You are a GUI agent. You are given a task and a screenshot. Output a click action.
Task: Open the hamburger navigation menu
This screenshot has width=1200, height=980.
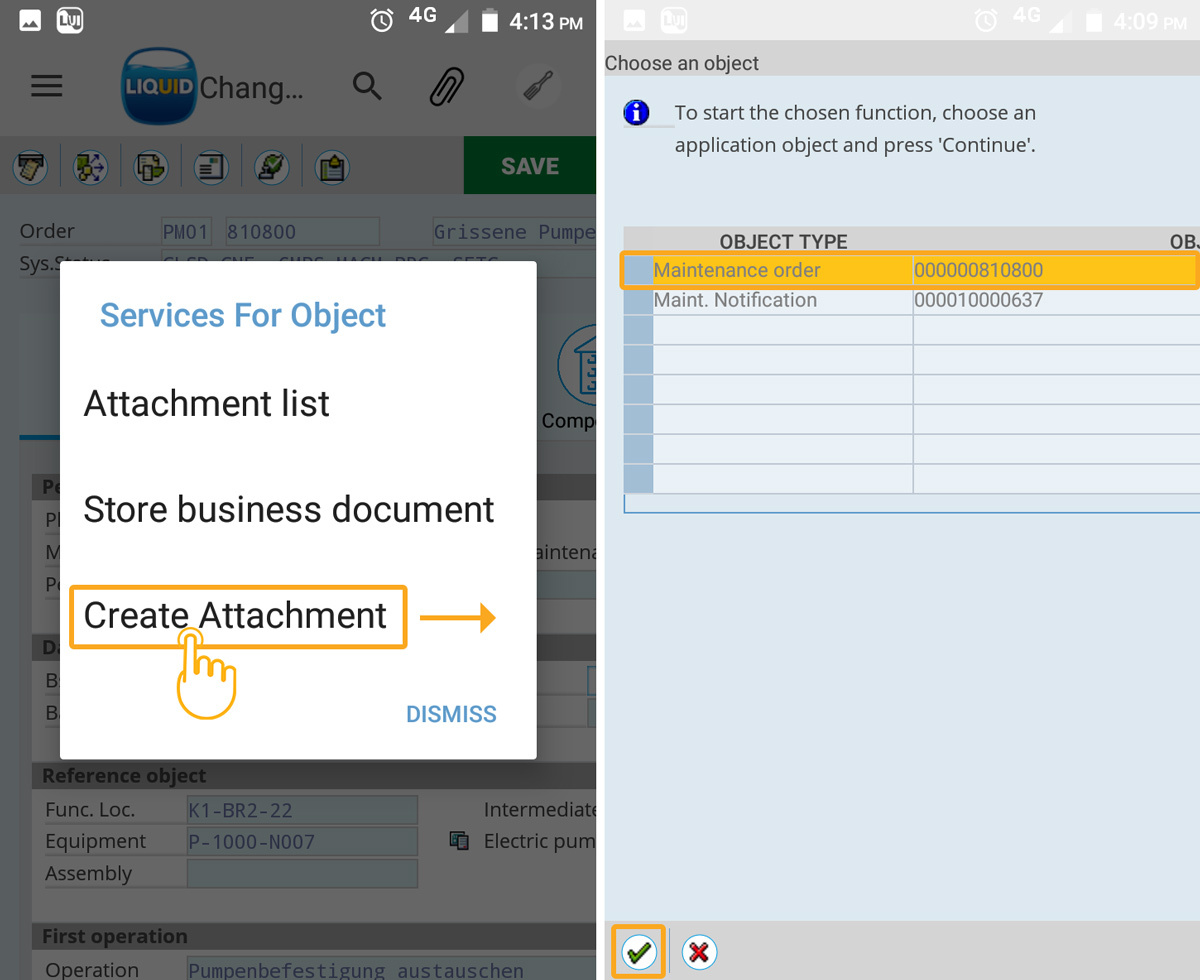click(x=47, y=86)
